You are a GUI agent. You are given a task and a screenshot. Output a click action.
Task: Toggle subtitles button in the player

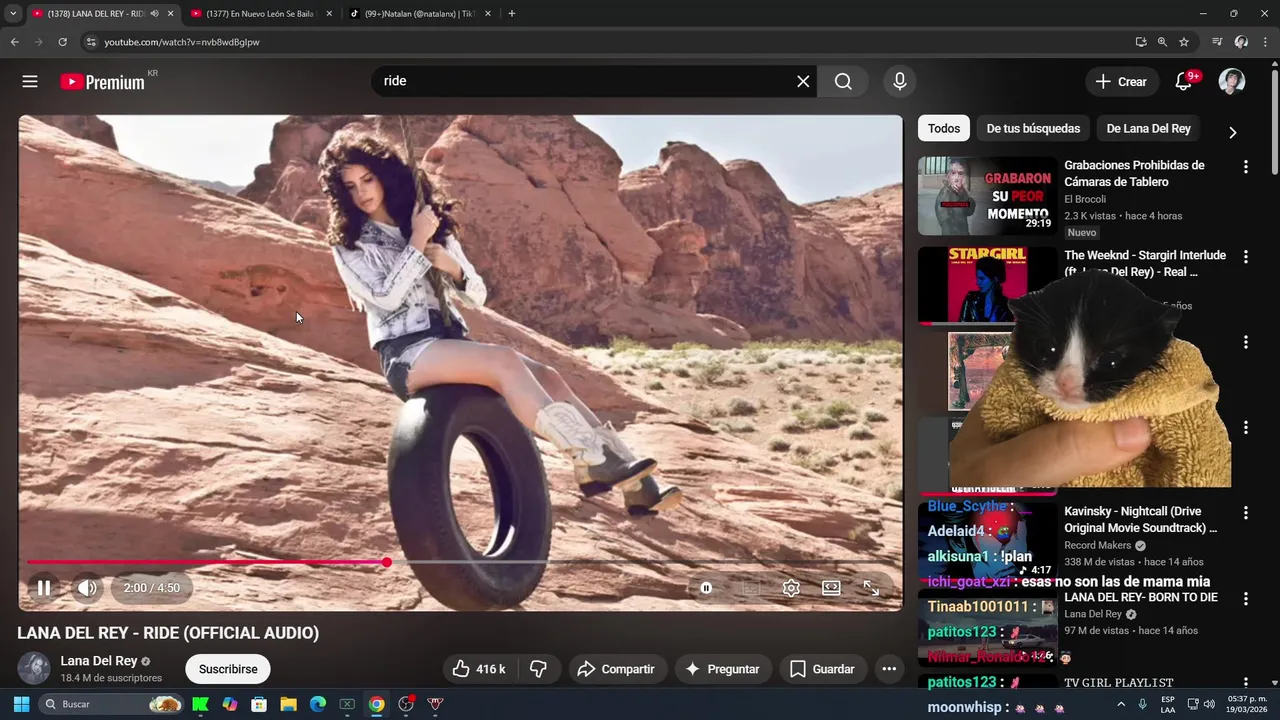tap(750, 588)
